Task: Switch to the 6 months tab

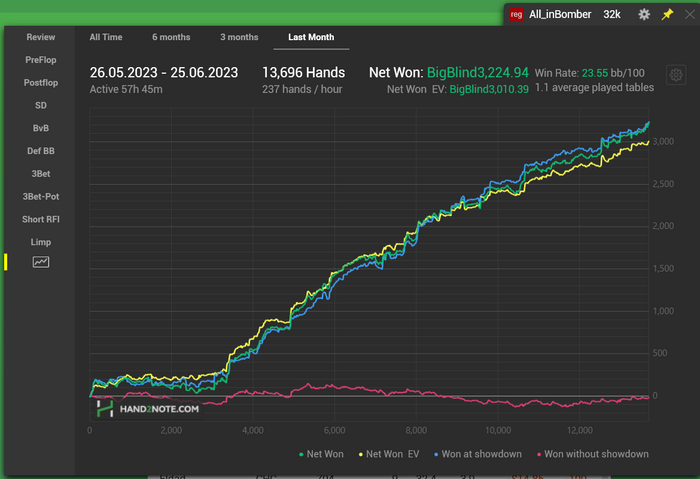Action: tap(171, 37)
